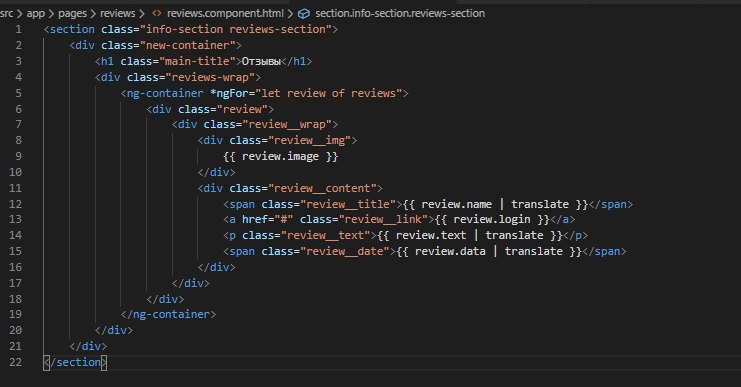This screenshot has height=387, width=741.
Task: Click the 'review' class value on line 6
Action: [242, 109]
